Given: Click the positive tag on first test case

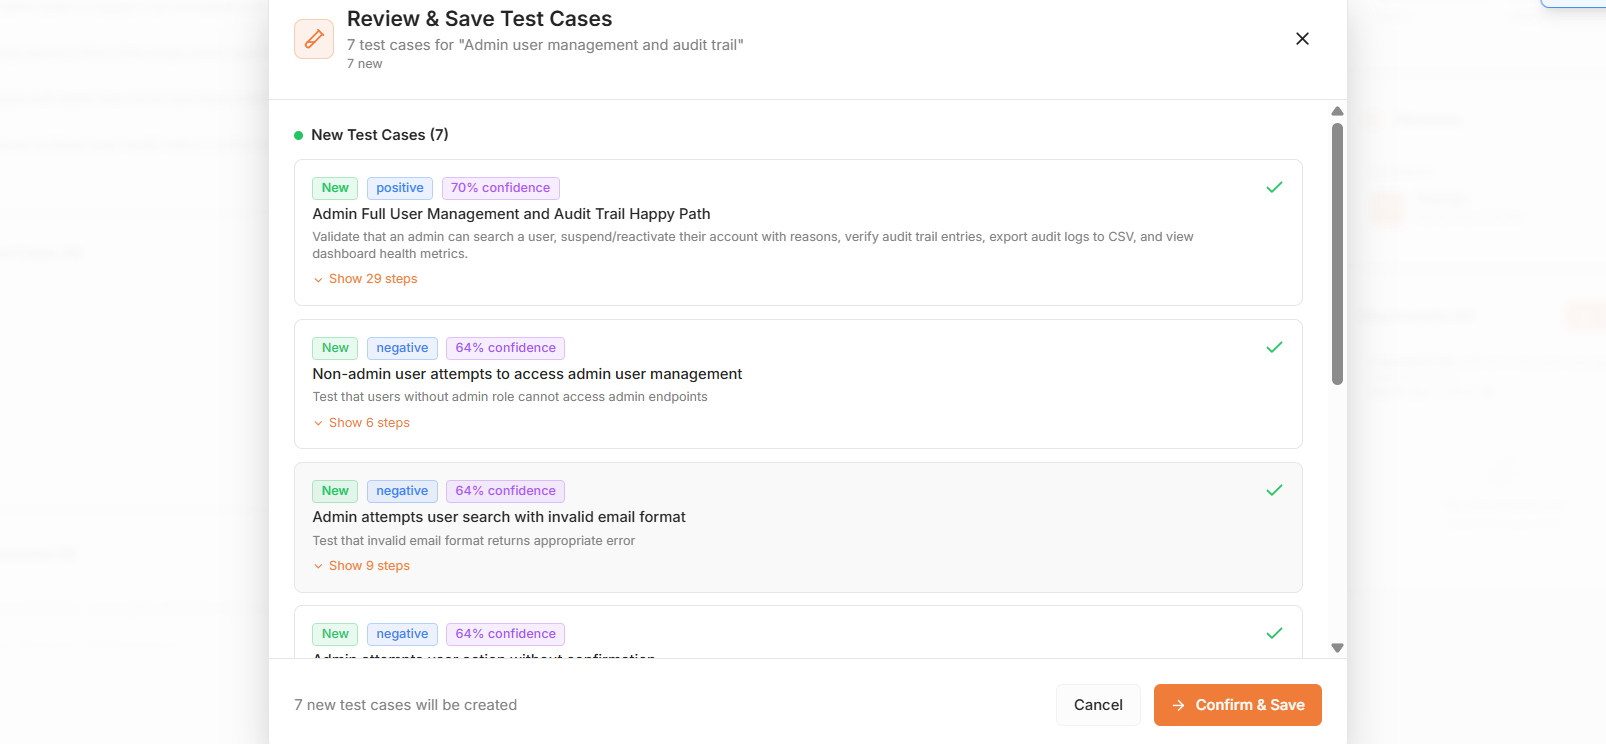Looking at the screenshot, I should tap(400, 188).
